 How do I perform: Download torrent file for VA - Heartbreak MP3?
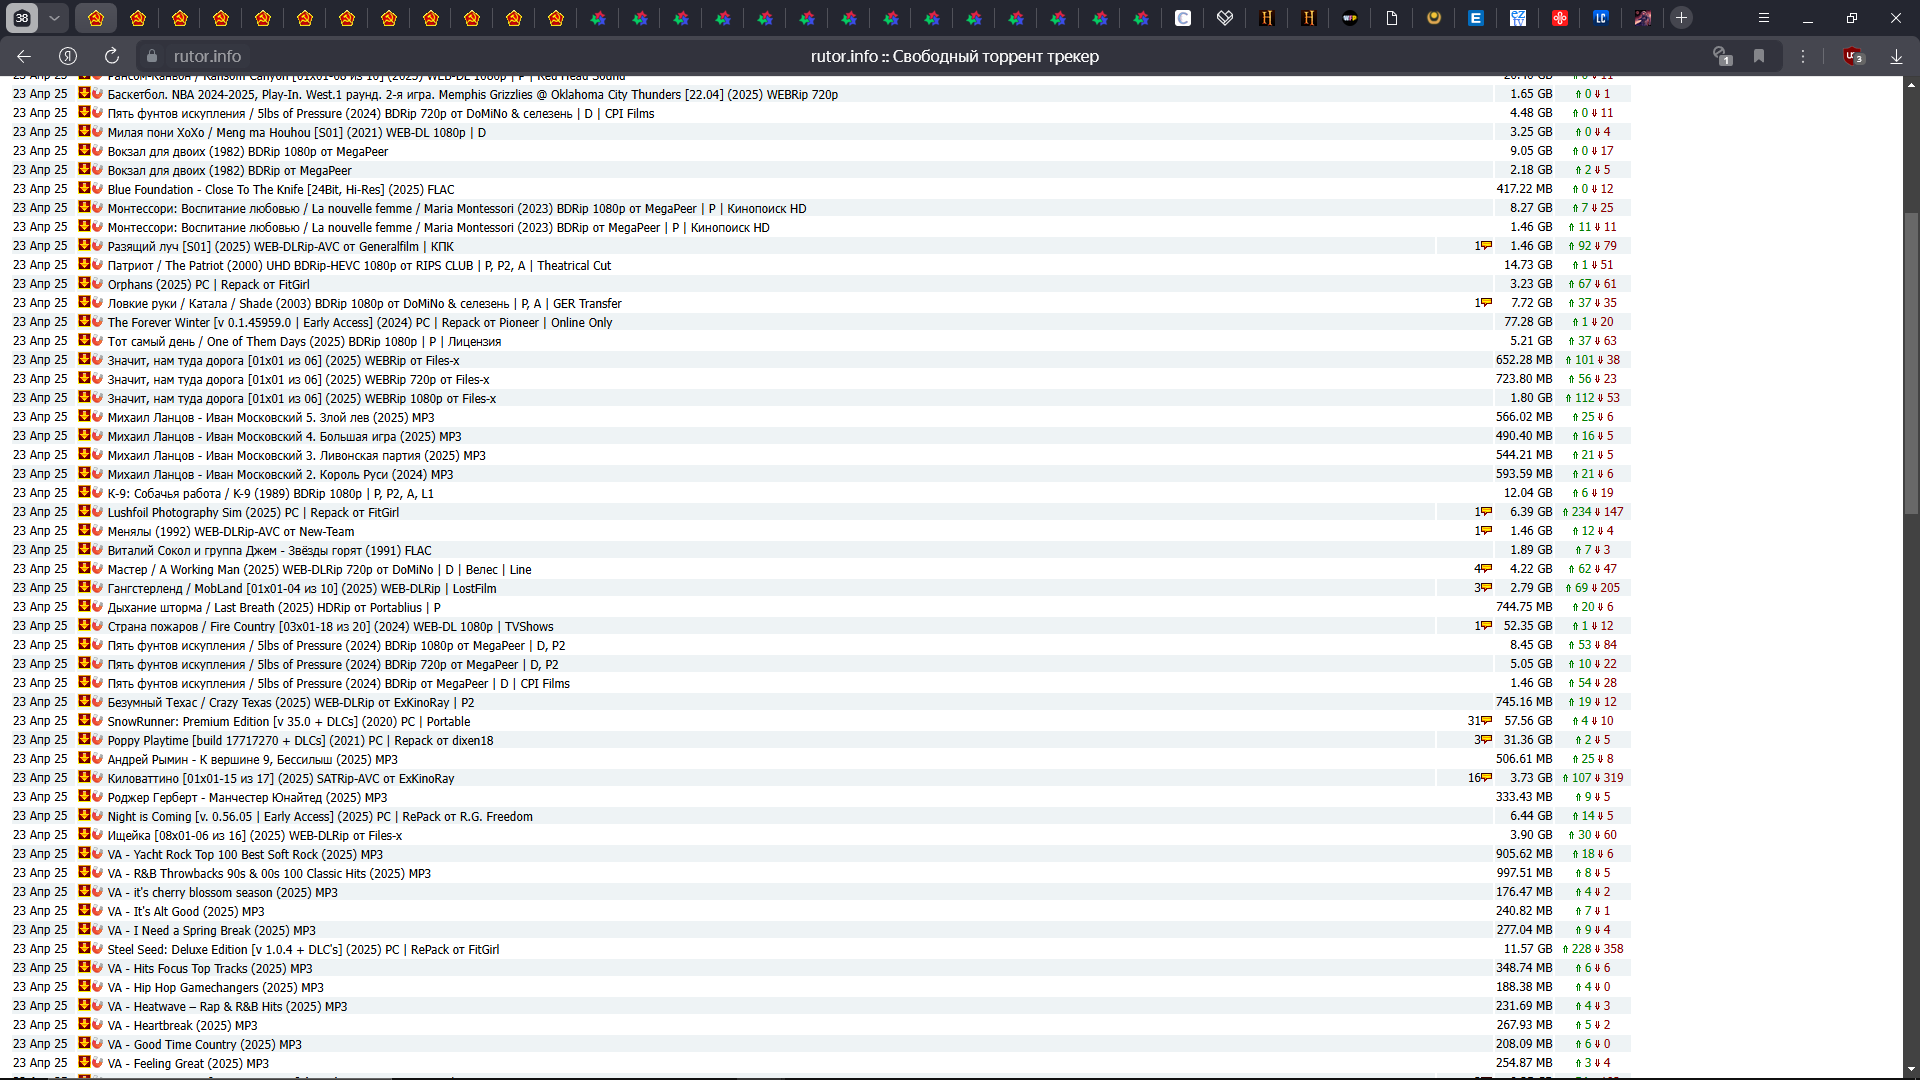pos(85,1025)
